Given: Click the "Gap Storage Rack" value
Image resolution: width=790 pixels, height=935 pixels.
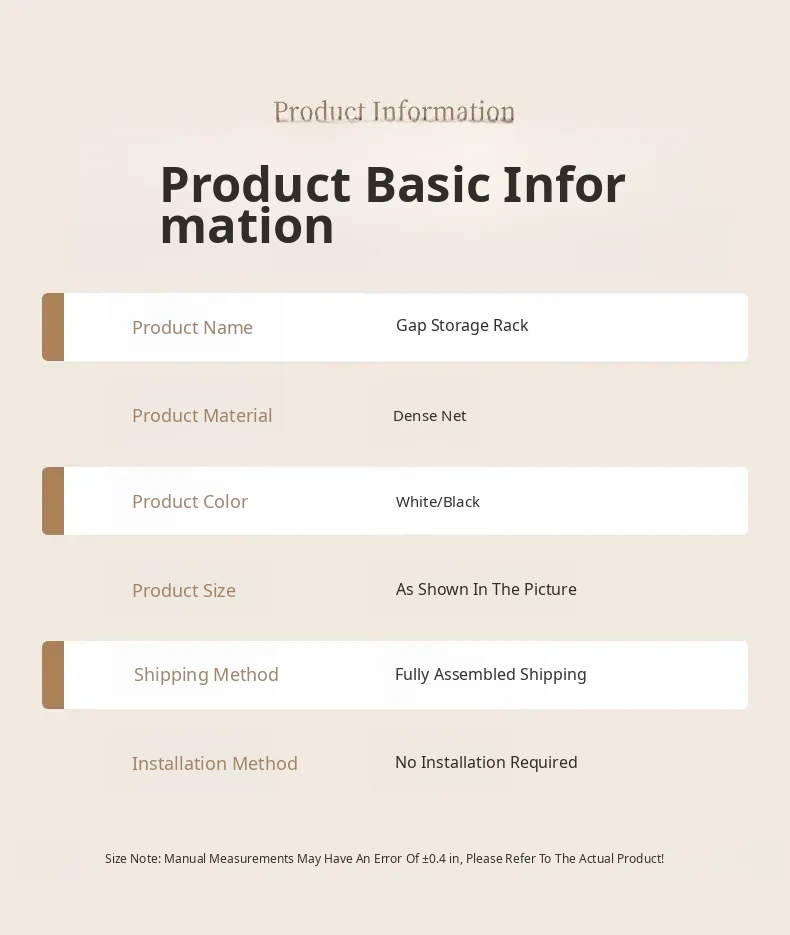Looking at the screenshot, I should 462,326.
